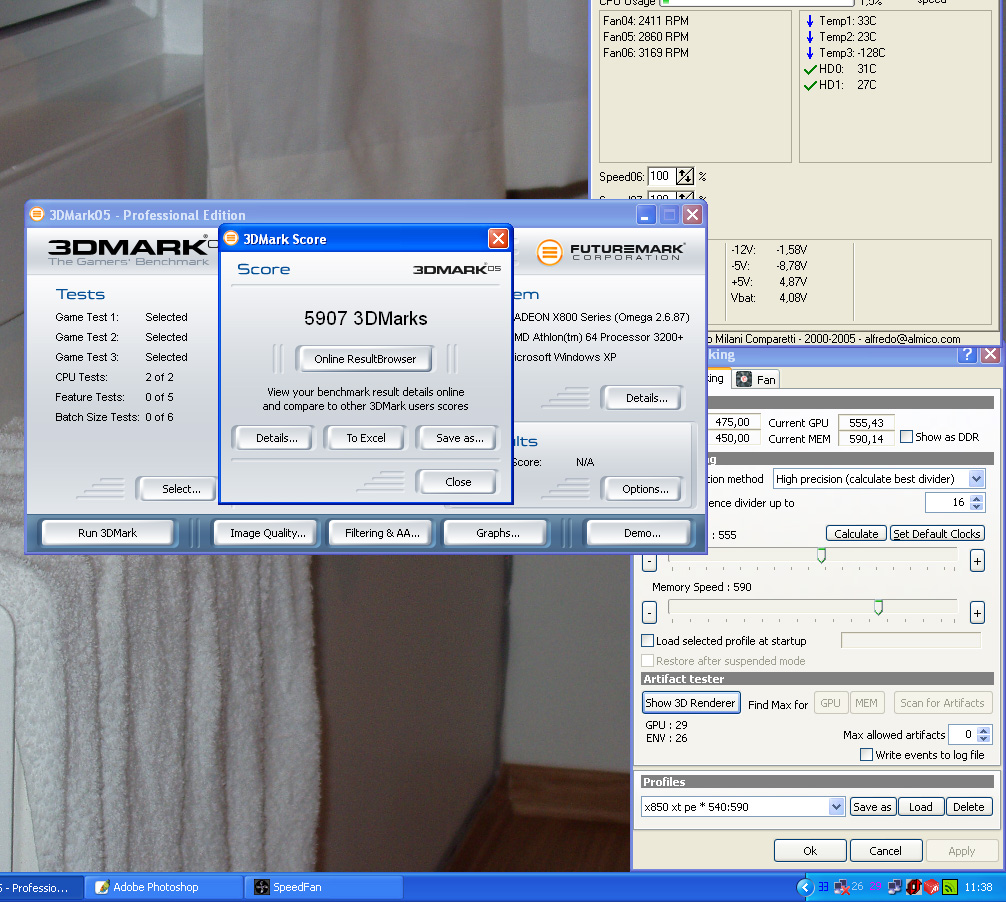Viewport: 1006px width, 902px height.
Task: Click the Close button in the Score dialog
Action: click(x=457, y=482)
